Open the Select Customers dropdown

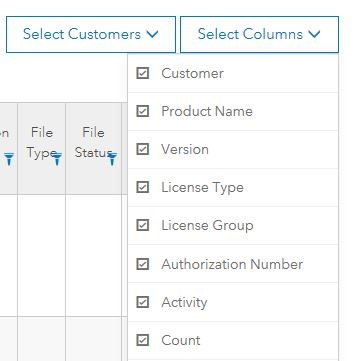coord(91,34)
